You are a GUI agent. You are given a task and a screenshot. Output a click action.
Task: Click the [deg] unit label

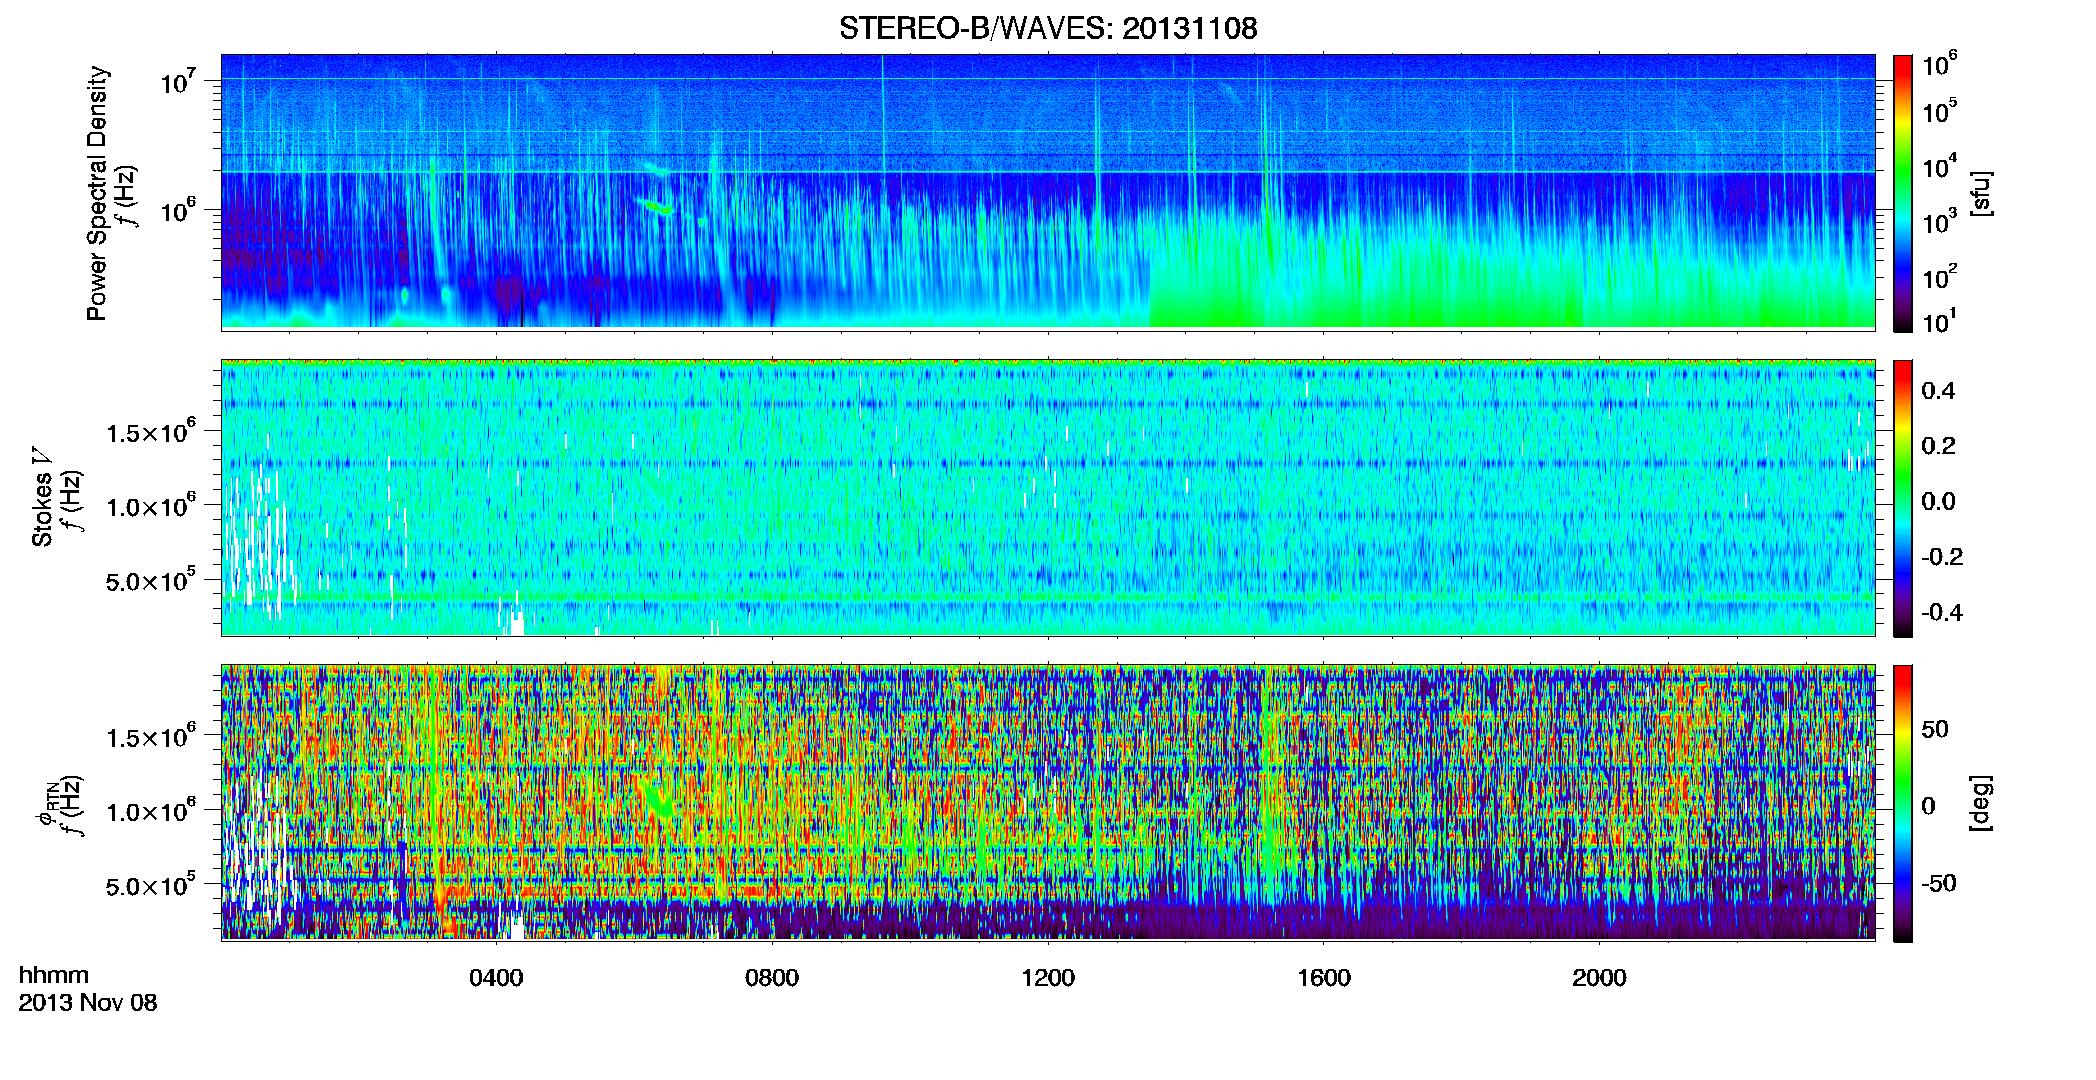(x=1981, y=803)
